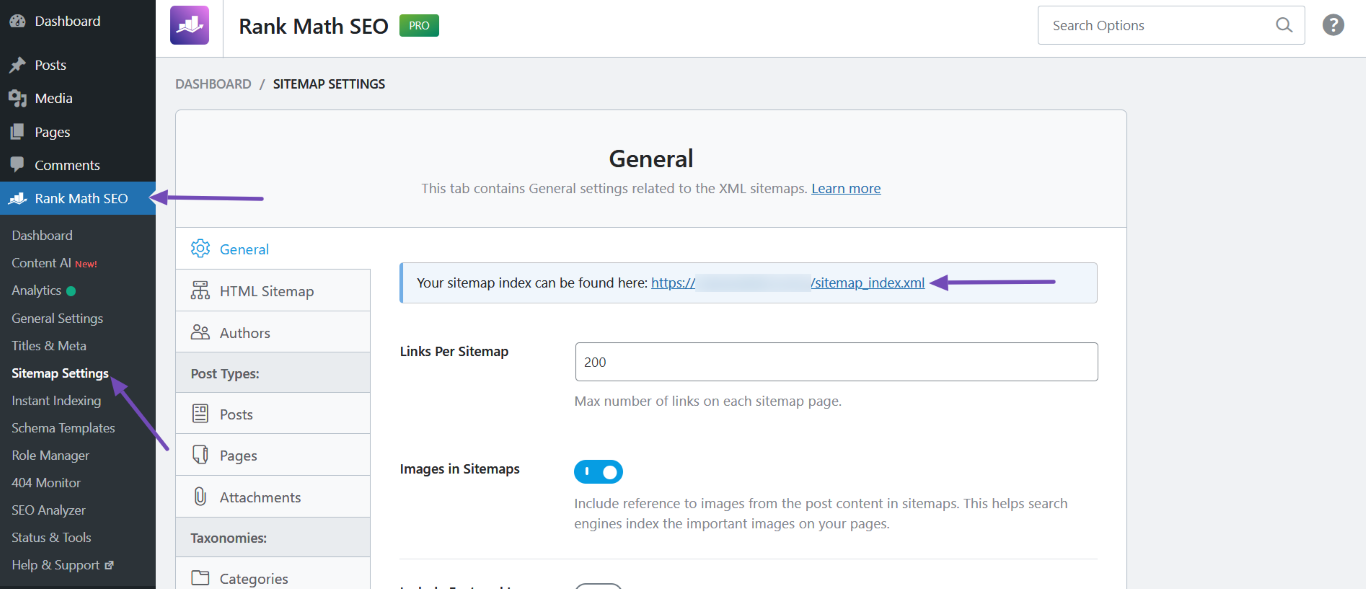Click the Help & Support external link icon
This screenshot has height=589, width=1366.
pos(109,565)
